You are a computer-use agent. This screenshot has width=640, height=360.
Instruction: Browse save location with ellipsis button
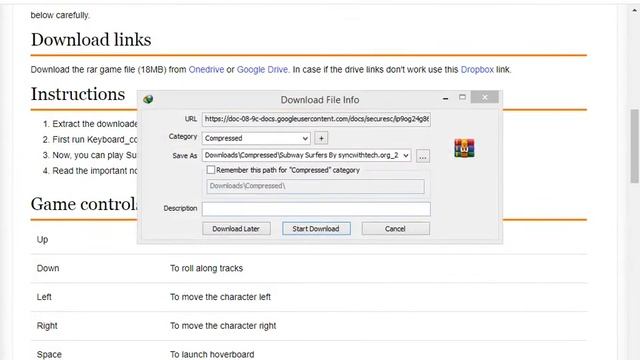pos(423,156)
